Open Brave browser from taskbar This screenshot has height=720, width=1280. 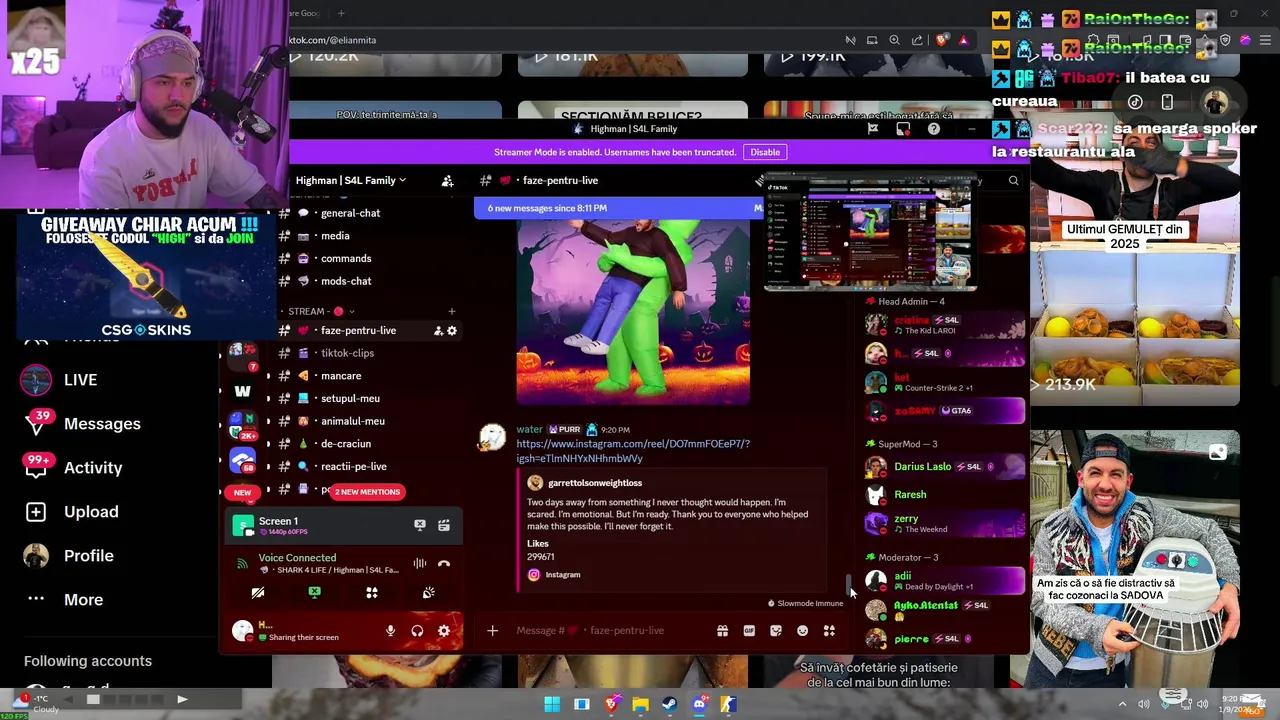(611, 704)
